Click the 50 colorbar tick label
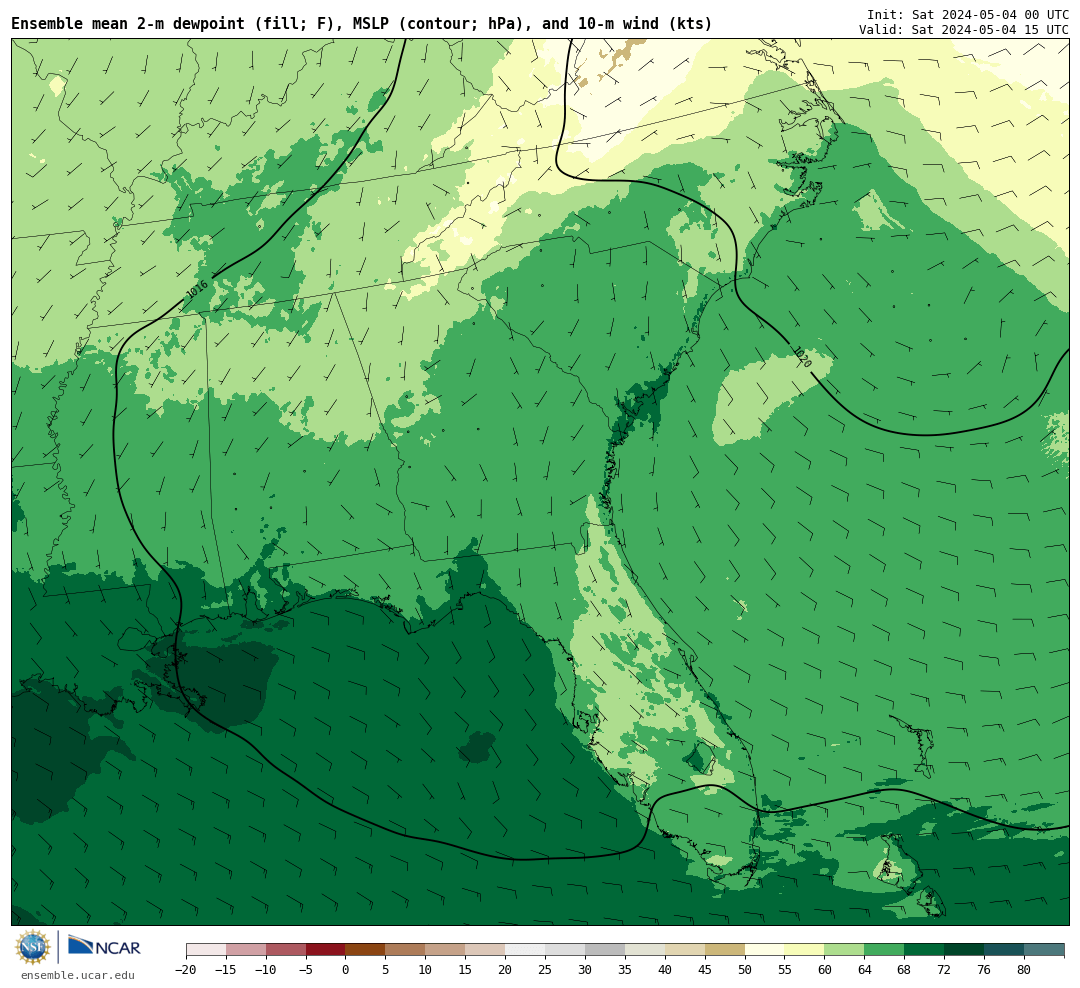This screenshot has width=1080, height=988. coord(745,969)
